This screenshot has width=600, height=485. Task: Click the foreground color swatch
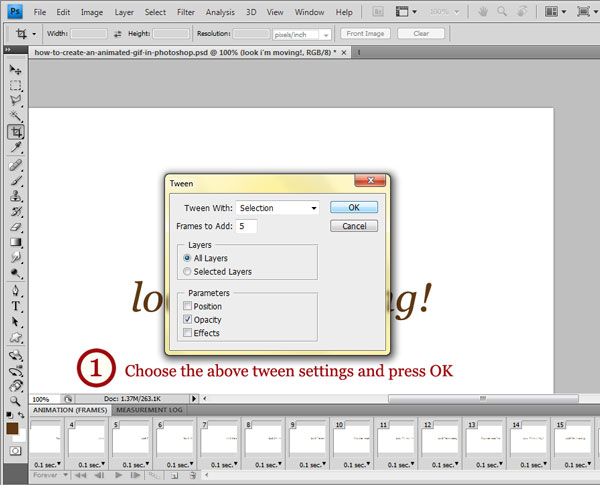13,428
